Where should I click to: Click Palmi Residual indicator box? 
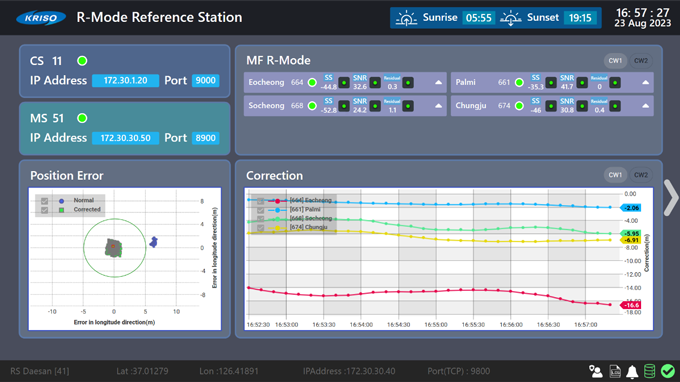(x=615, y=82)
